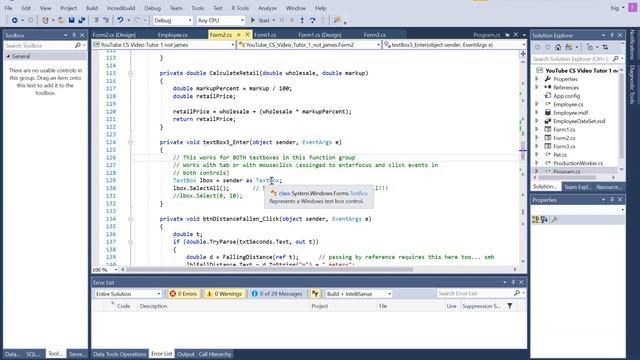Click the editor split window handle icon
Screen dimensions: 640x360
(x=523, y=53)
